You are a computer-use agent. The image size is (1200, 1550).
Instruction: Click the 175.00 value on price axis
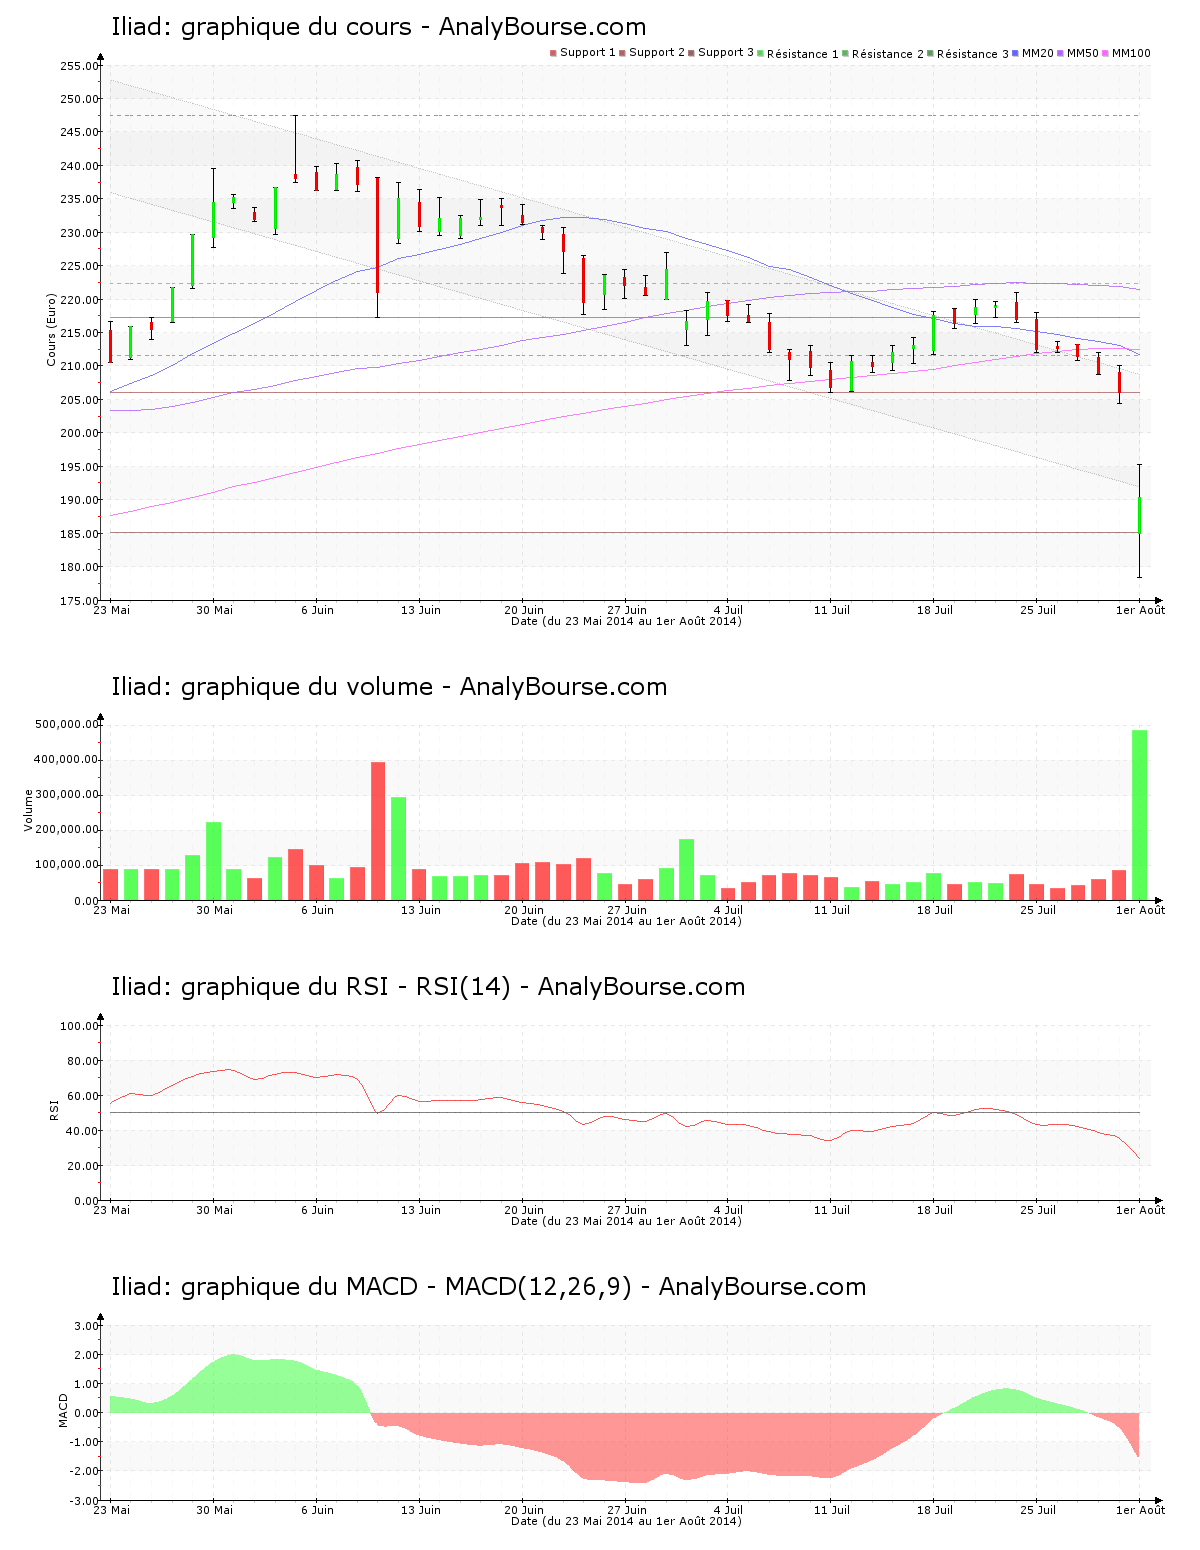(80, 601)
